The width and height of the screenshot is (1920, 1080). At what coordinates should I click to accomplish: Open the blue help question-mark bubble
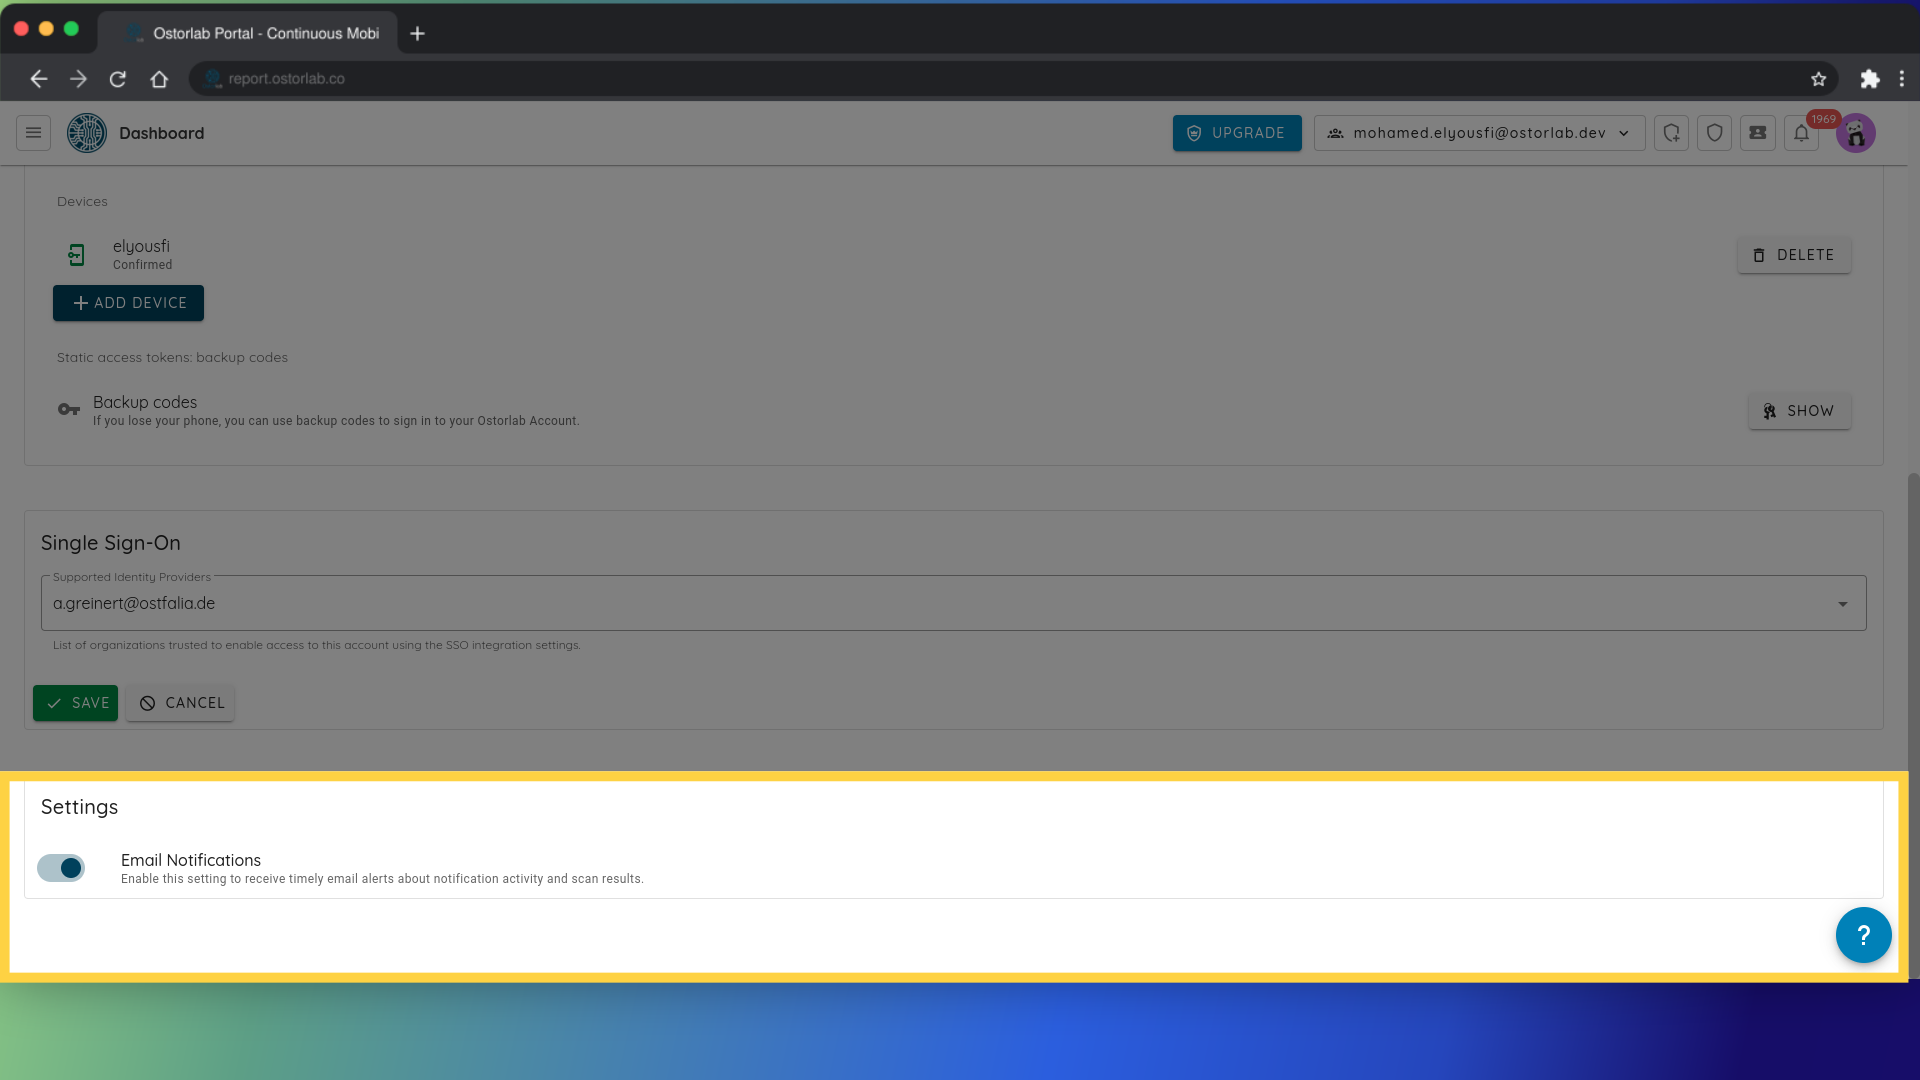pyautogui.click(x=1863, y=935)
